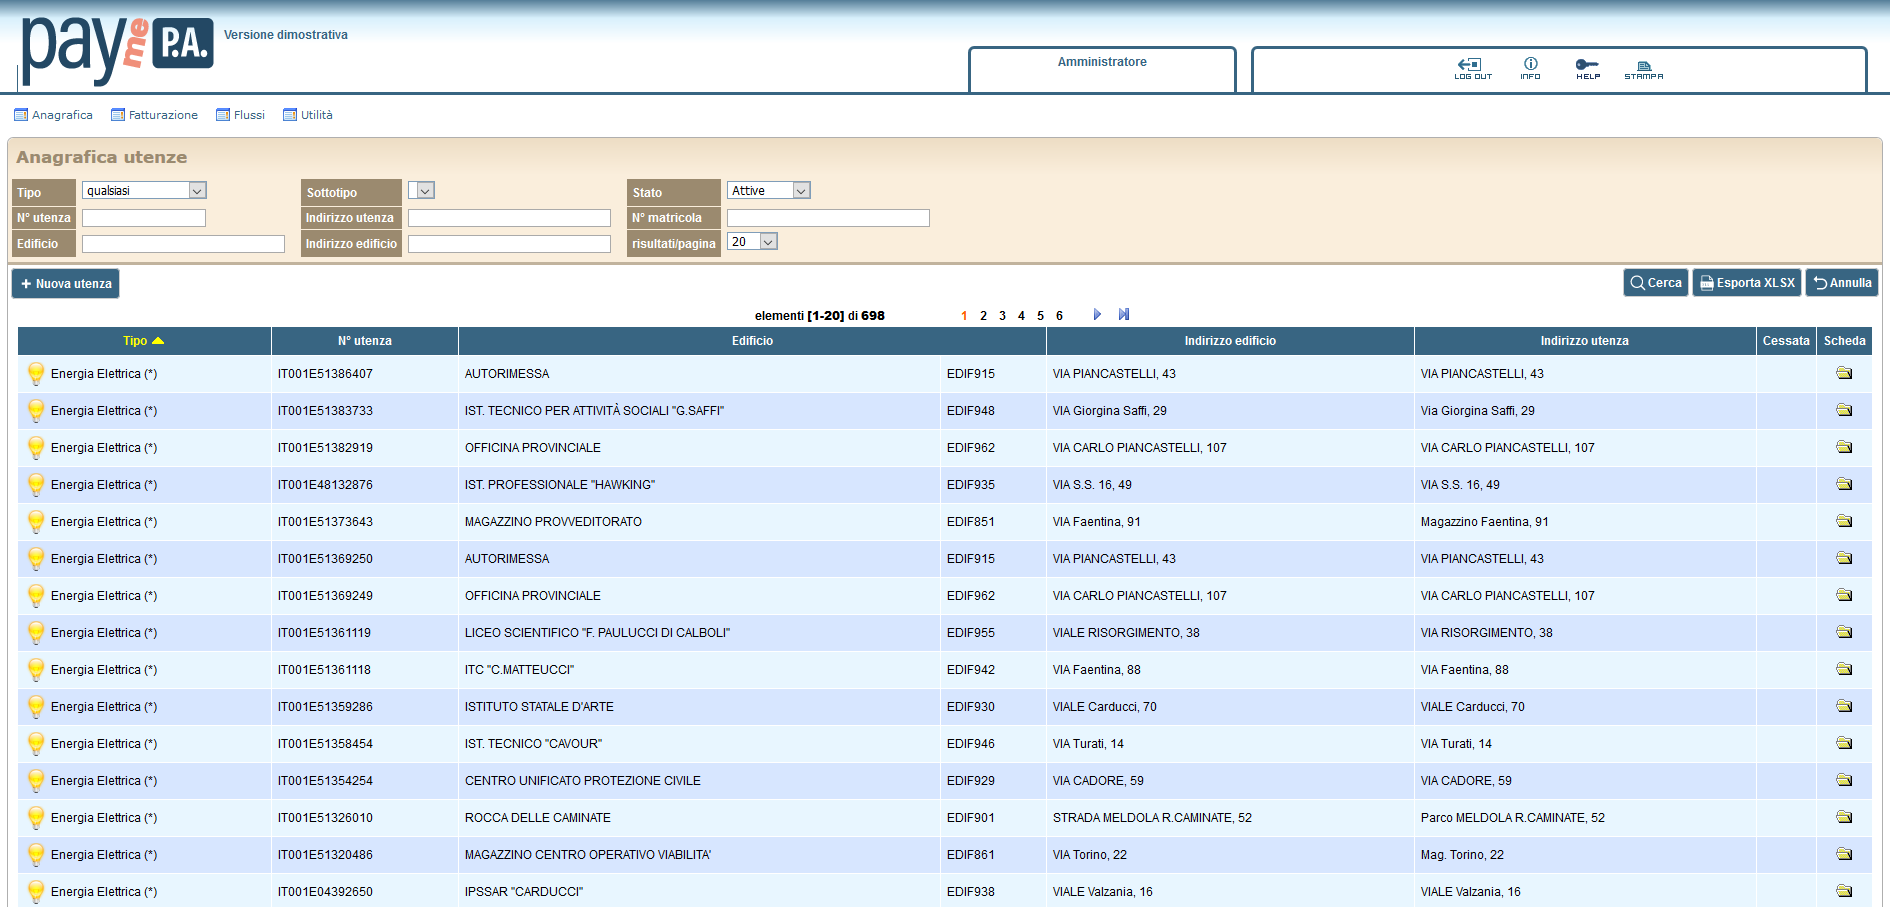This screenshot has width=1890, height=907.
Task: Open the Anagrafica menu
Action: pyautogui.click(x=53, y=115)
